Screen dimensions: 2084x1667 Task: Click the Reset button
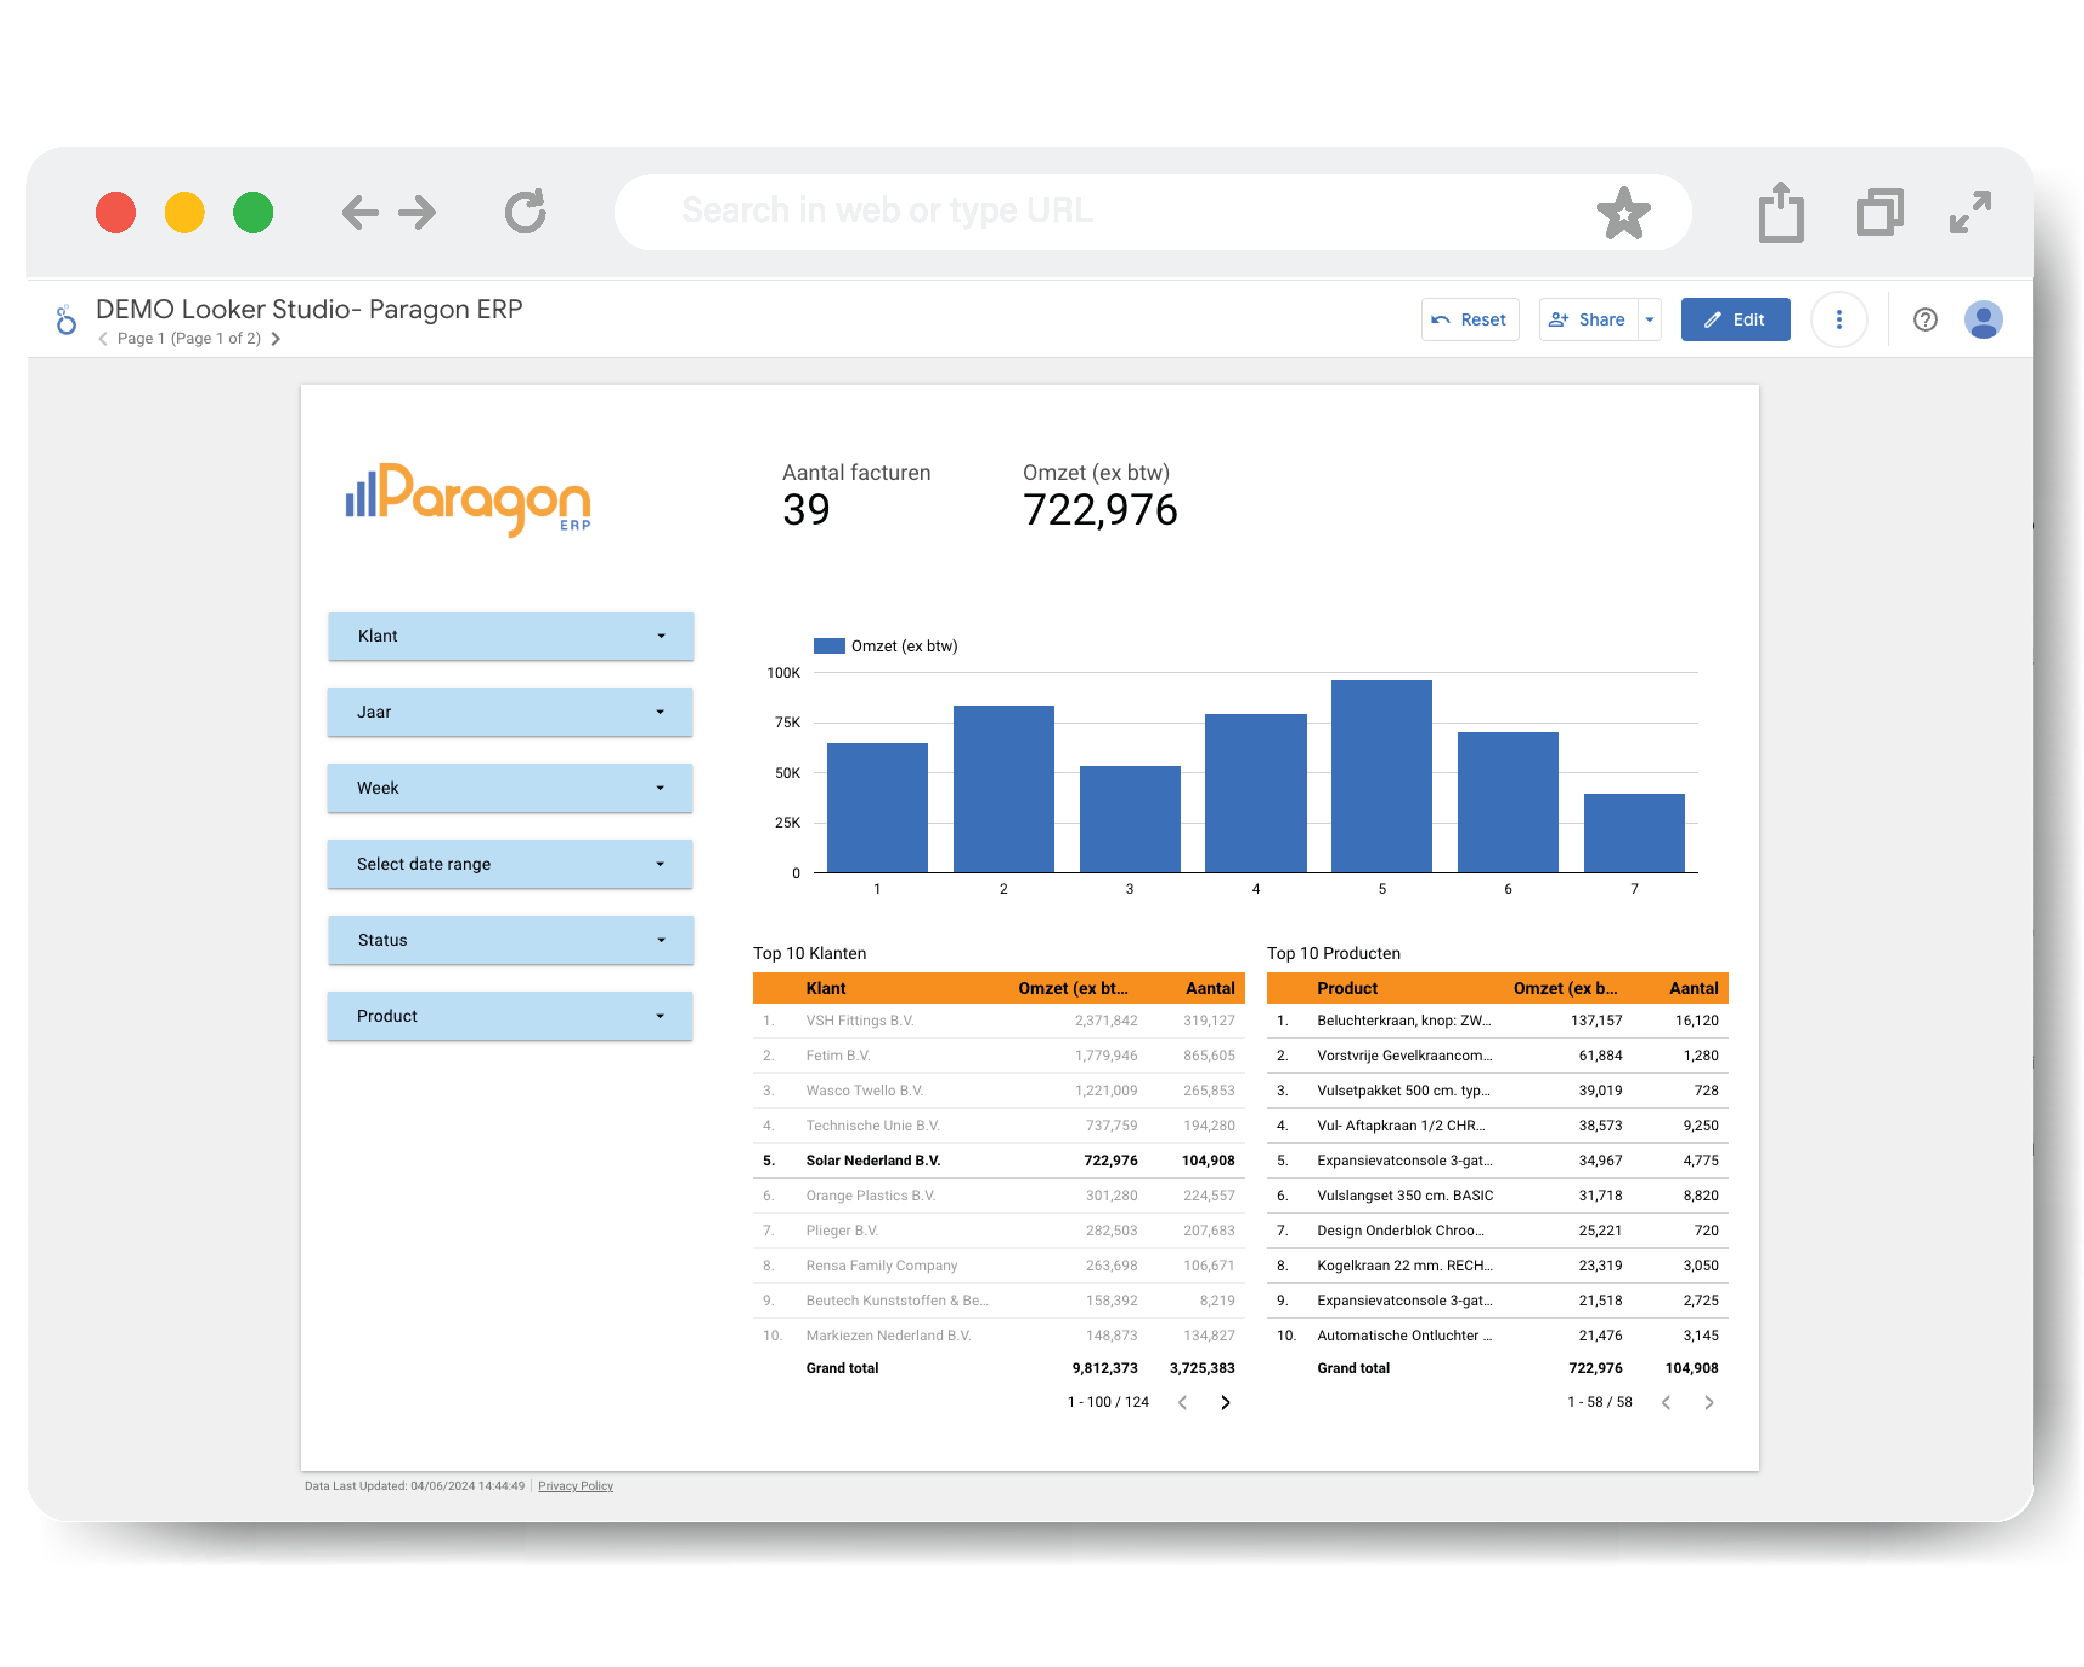tap(1470, 320)
